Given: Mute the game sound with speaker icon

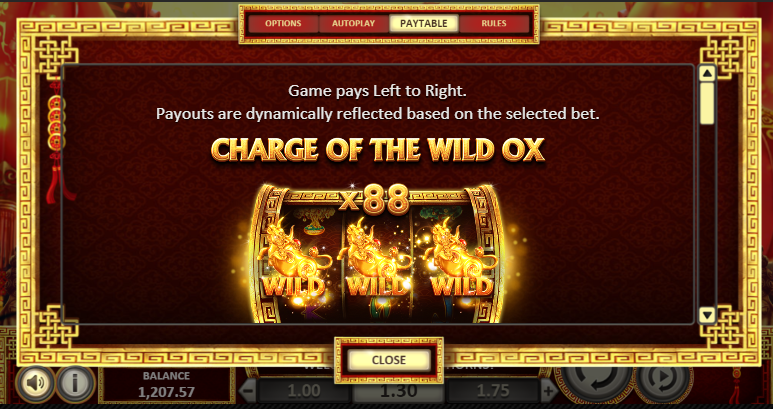Looking at the screenshot, I should 35,383.
